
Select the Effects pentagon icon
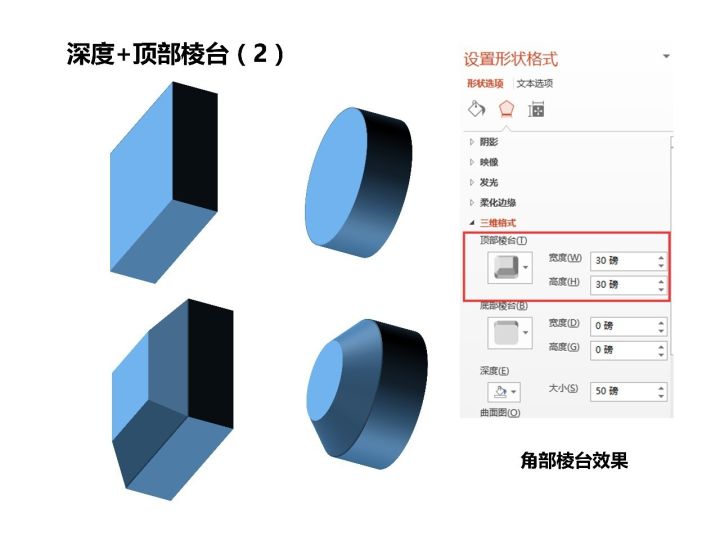[x=506, y=109]
